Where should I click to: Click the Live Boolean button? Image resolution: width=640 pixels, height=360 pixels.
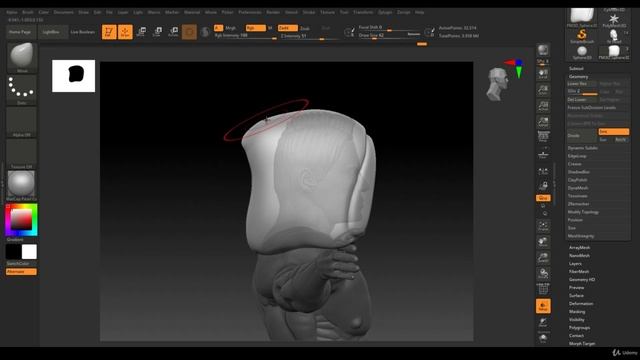[82, 32]
